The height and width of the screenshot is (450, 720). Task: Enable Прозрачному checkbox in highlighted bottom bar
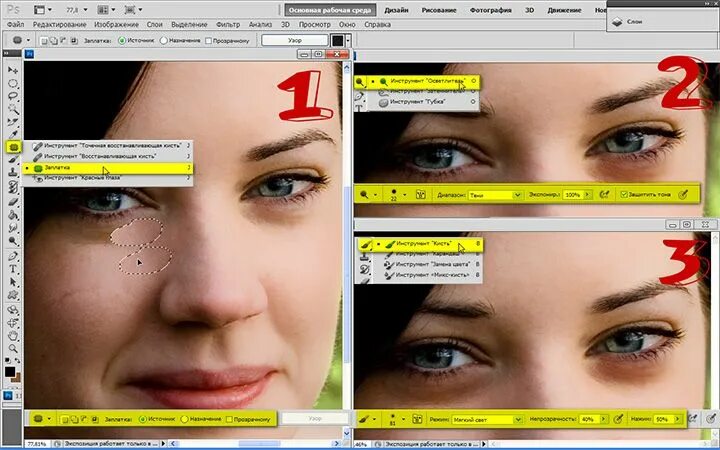229,420
